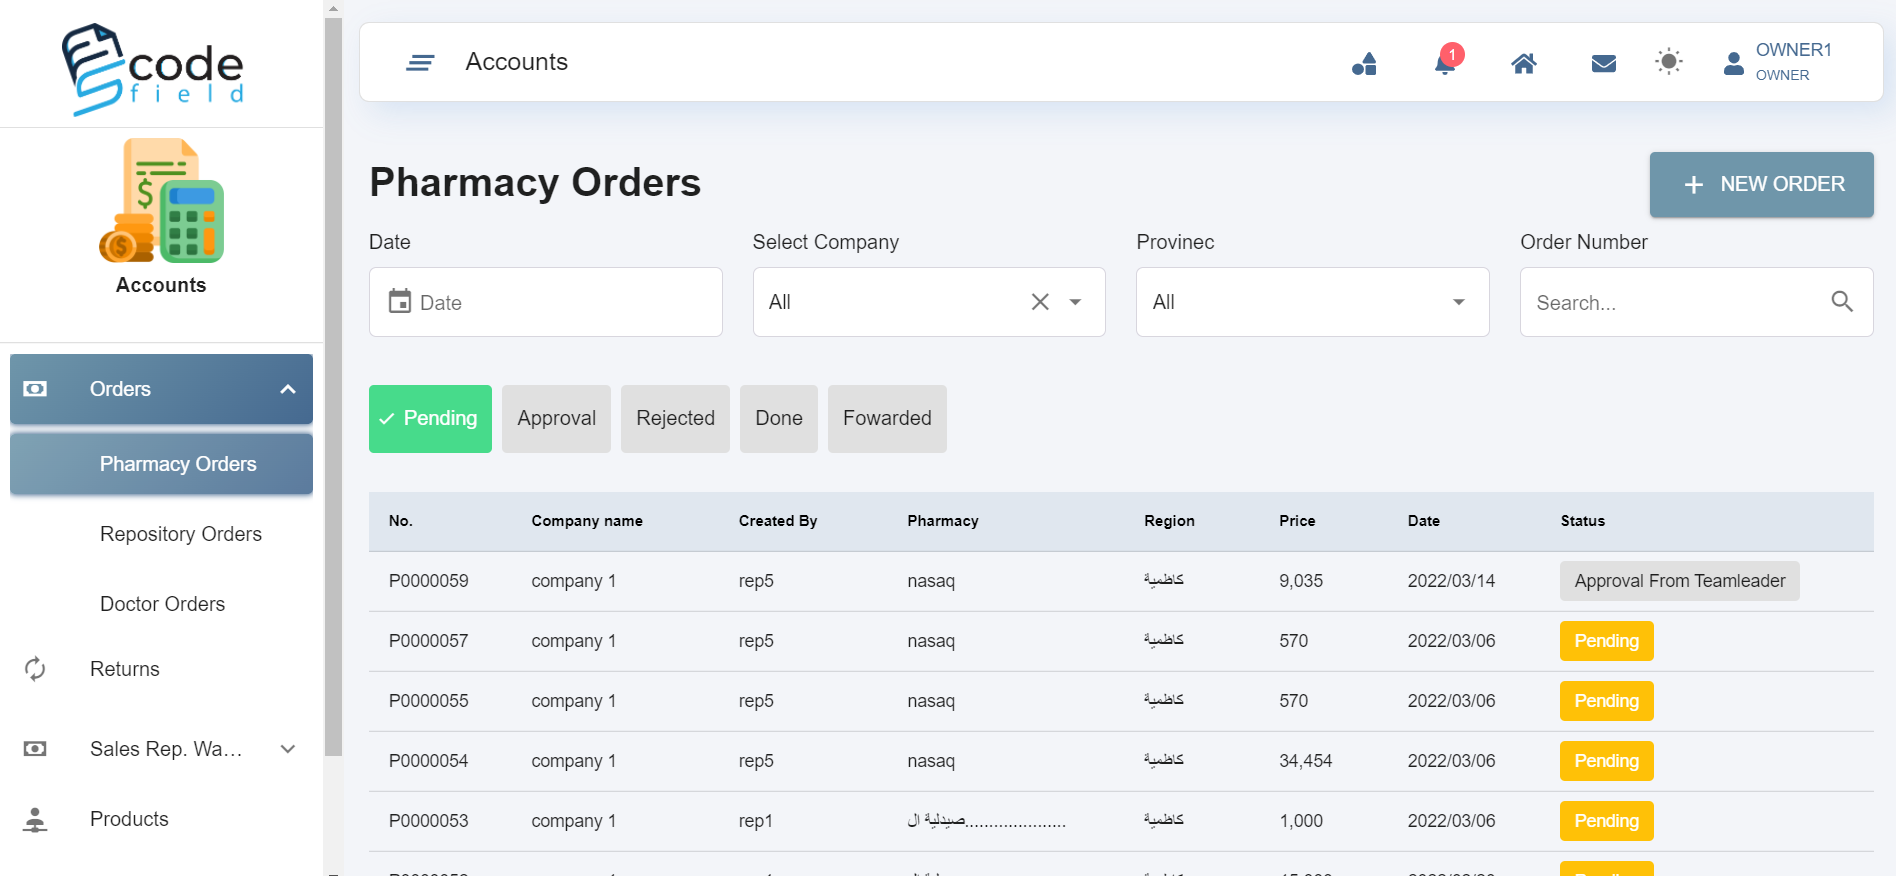
Task: Click the NEW ORDER button
Action: (x=1761, y=185)
